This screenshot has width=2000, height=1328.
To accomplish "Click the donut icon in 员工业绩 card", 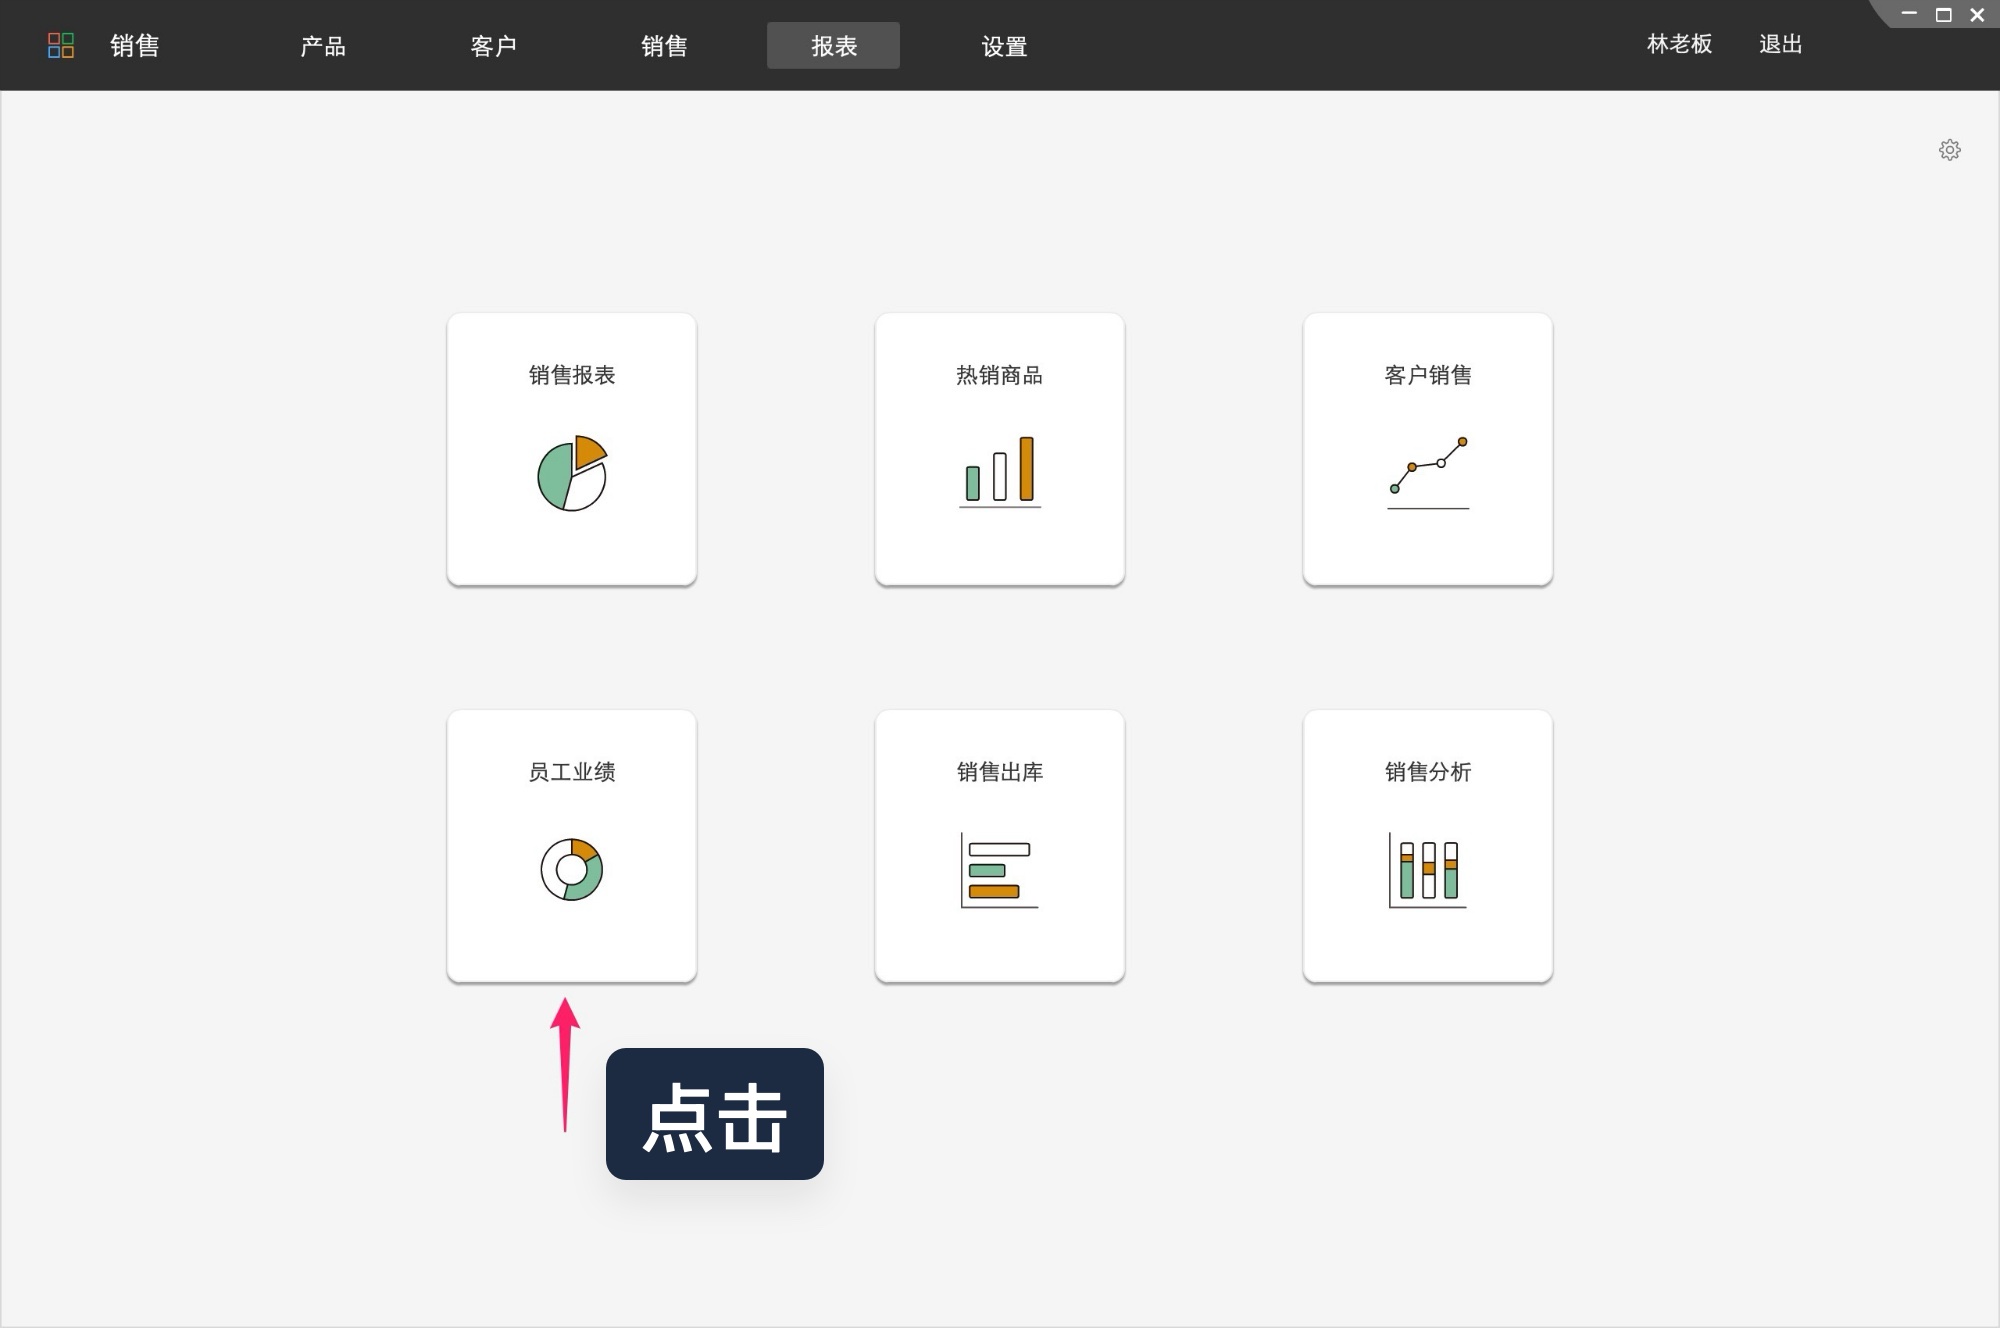I will tap(570, 870).
